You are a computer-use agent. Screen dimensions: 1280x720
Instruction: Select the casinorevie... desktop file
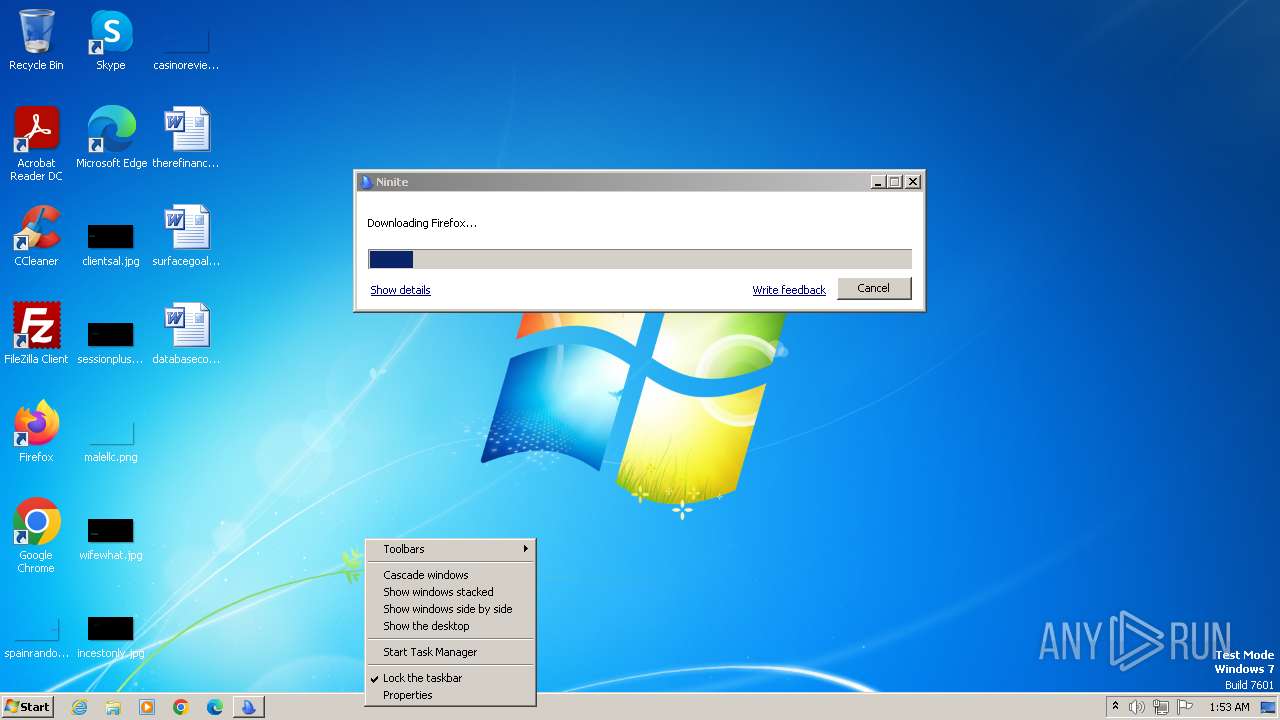click(186, 45)
